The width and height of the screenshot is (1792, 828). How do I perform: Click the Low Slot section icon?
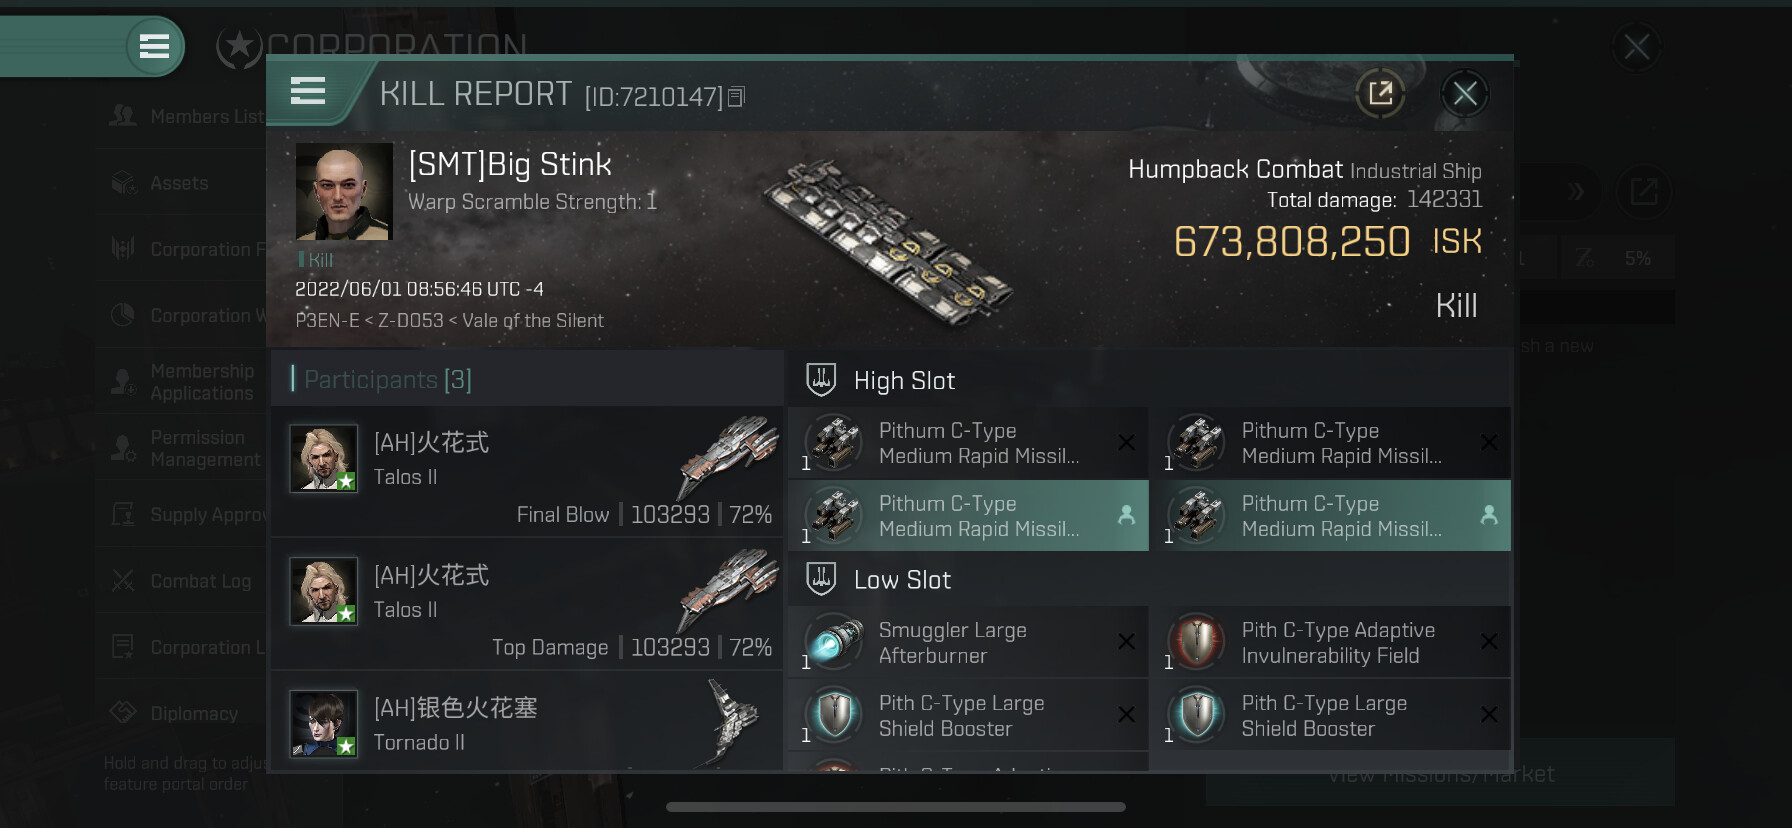(821, 579)
